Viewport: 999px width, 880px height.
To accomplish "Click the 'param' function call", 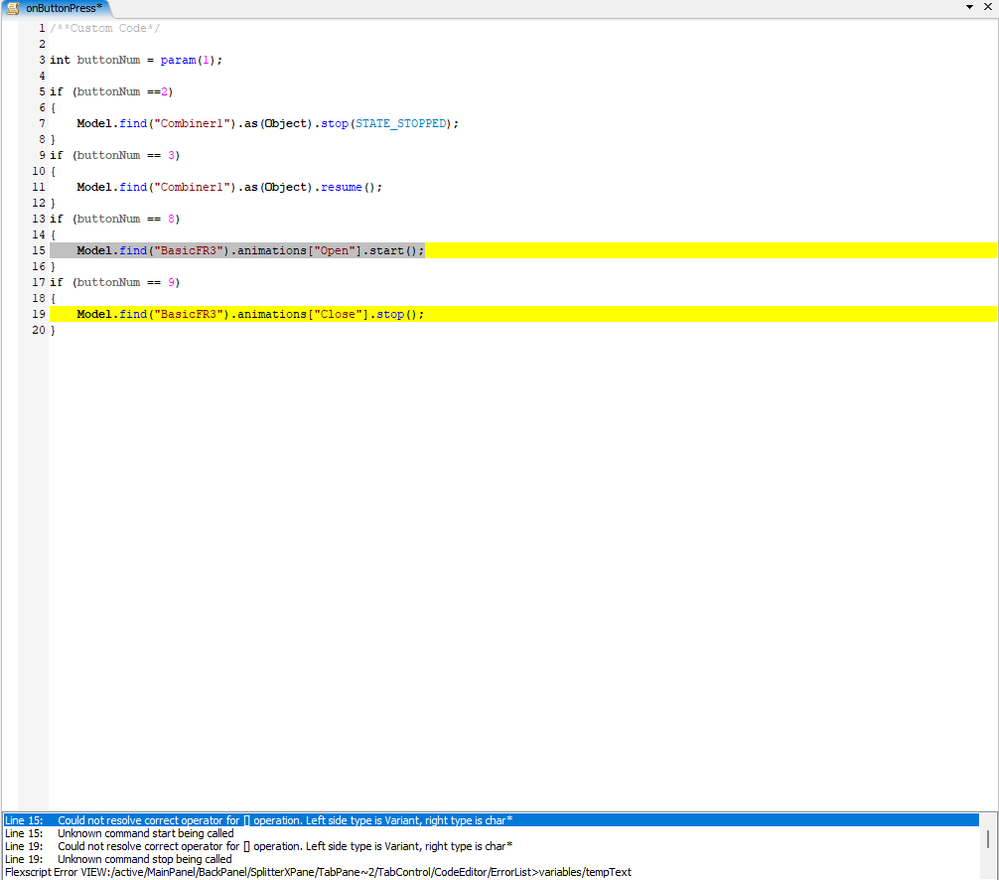I will pyautogui.click(x=178, y=60).
